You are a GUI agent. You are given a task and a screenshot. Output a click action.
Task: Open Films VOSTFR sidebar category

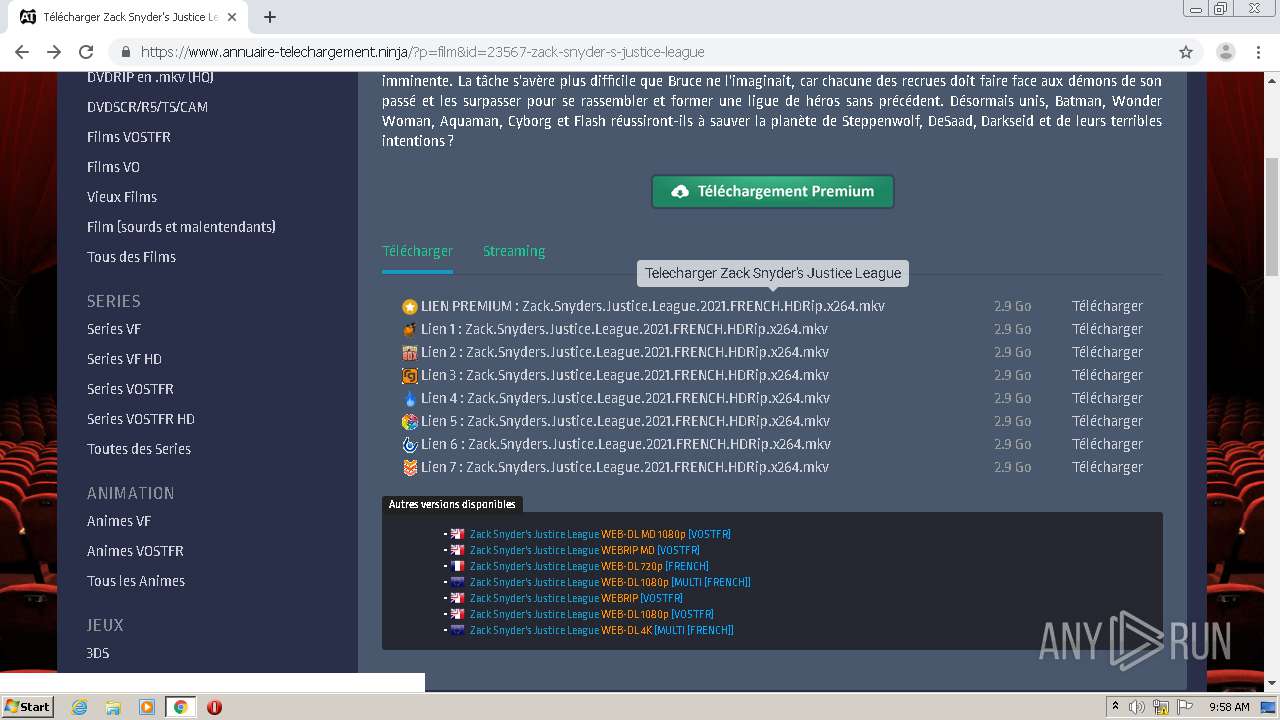pyautogui.click(x=129, y=137)
